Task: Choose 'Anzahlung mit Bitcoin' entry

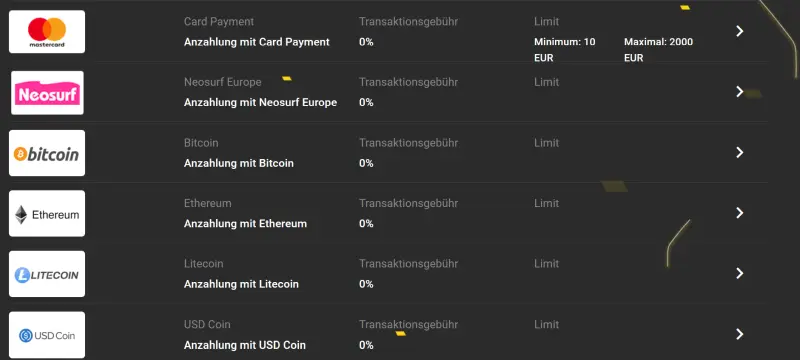Action: point(239,163)
